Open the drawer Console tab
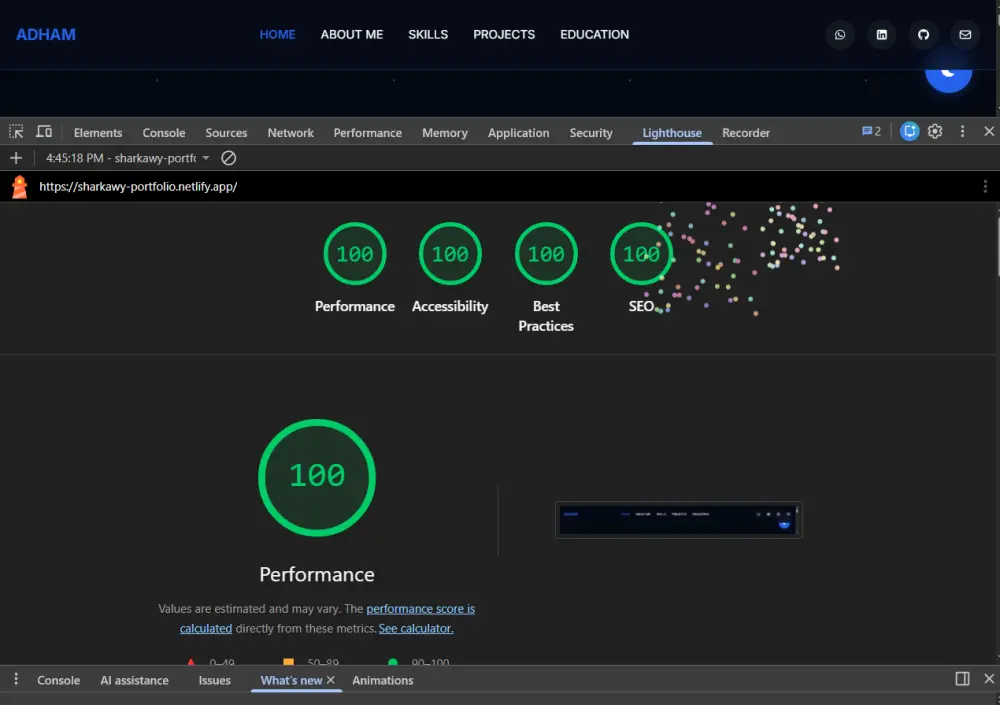The image size is (1000, 705). [59, 680]
